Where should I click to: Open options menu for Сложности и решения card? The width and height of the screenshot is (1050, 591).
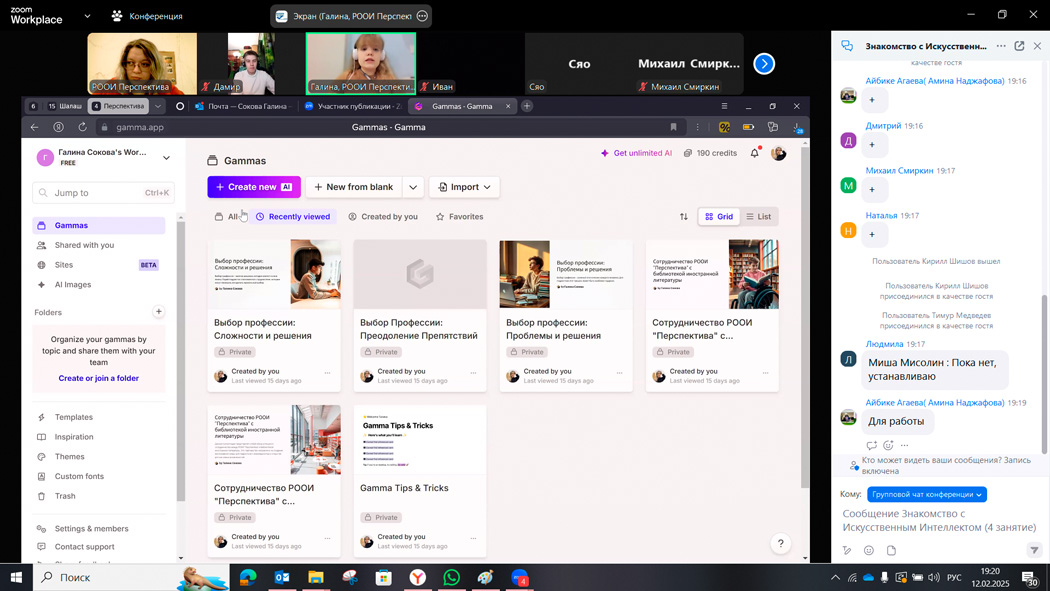coord(327,373)
